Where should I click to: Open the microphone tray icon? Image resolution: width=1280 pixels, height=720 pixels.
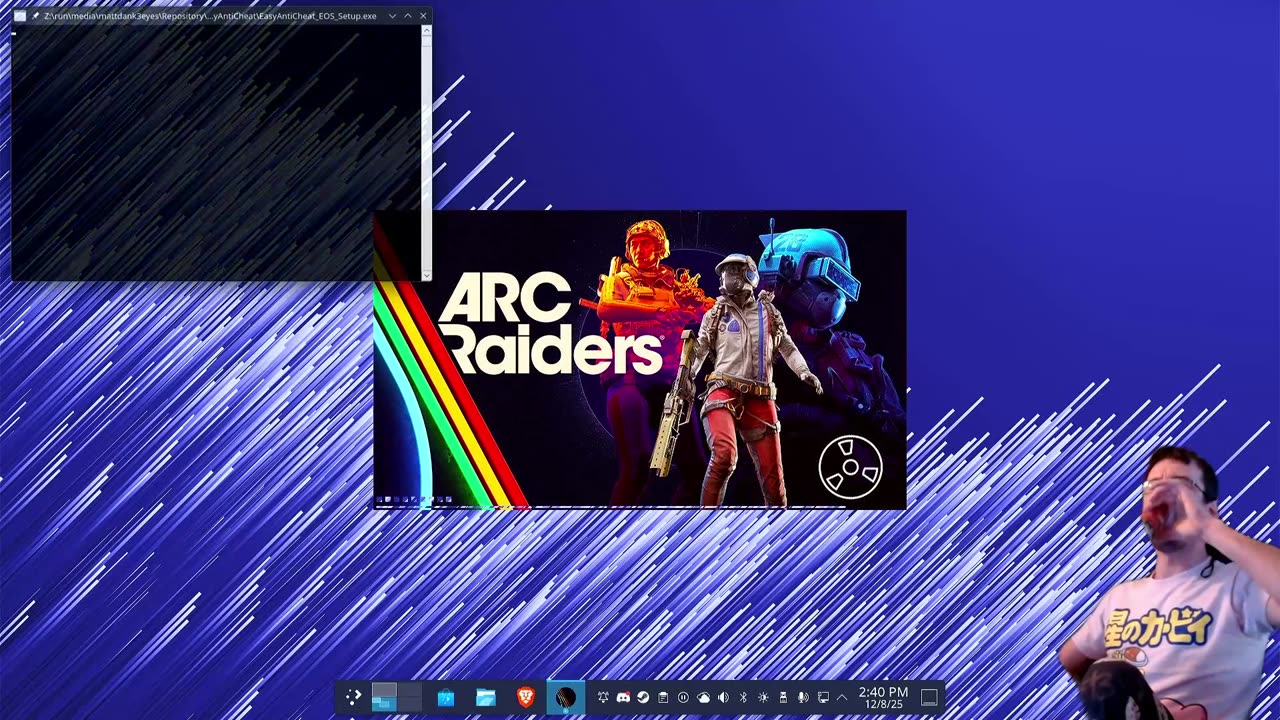(x=803, y=697)
